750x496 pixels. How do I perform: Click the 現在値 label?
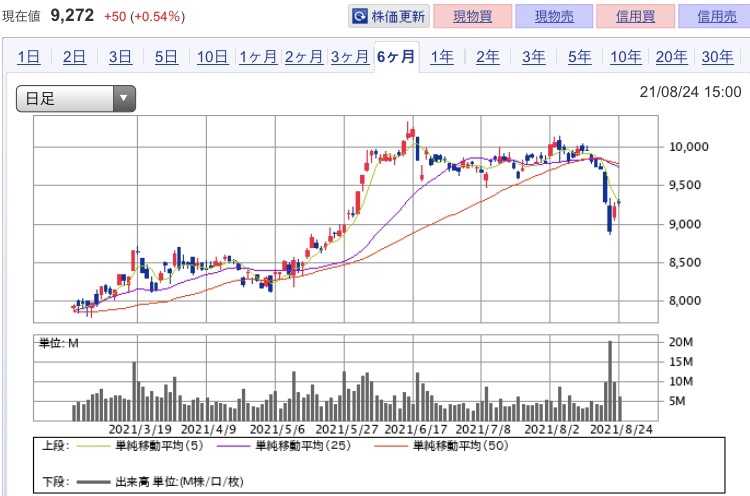pos(21,17)
